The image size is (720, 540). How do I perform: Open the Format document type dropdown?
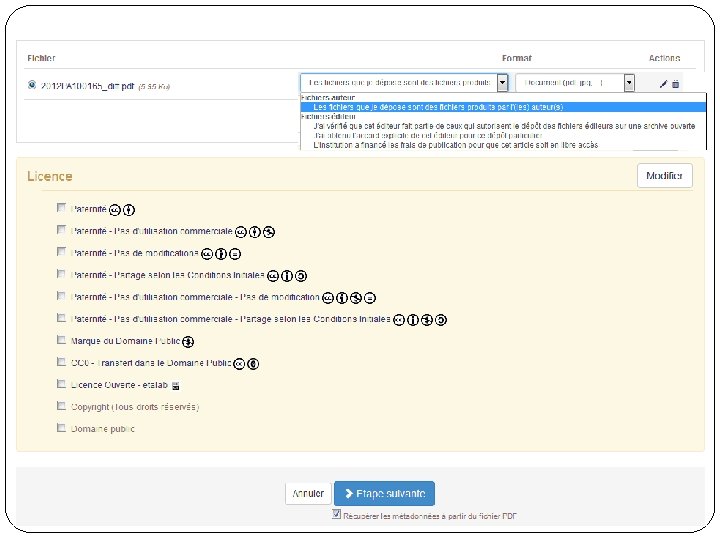[x=575, y=83]
